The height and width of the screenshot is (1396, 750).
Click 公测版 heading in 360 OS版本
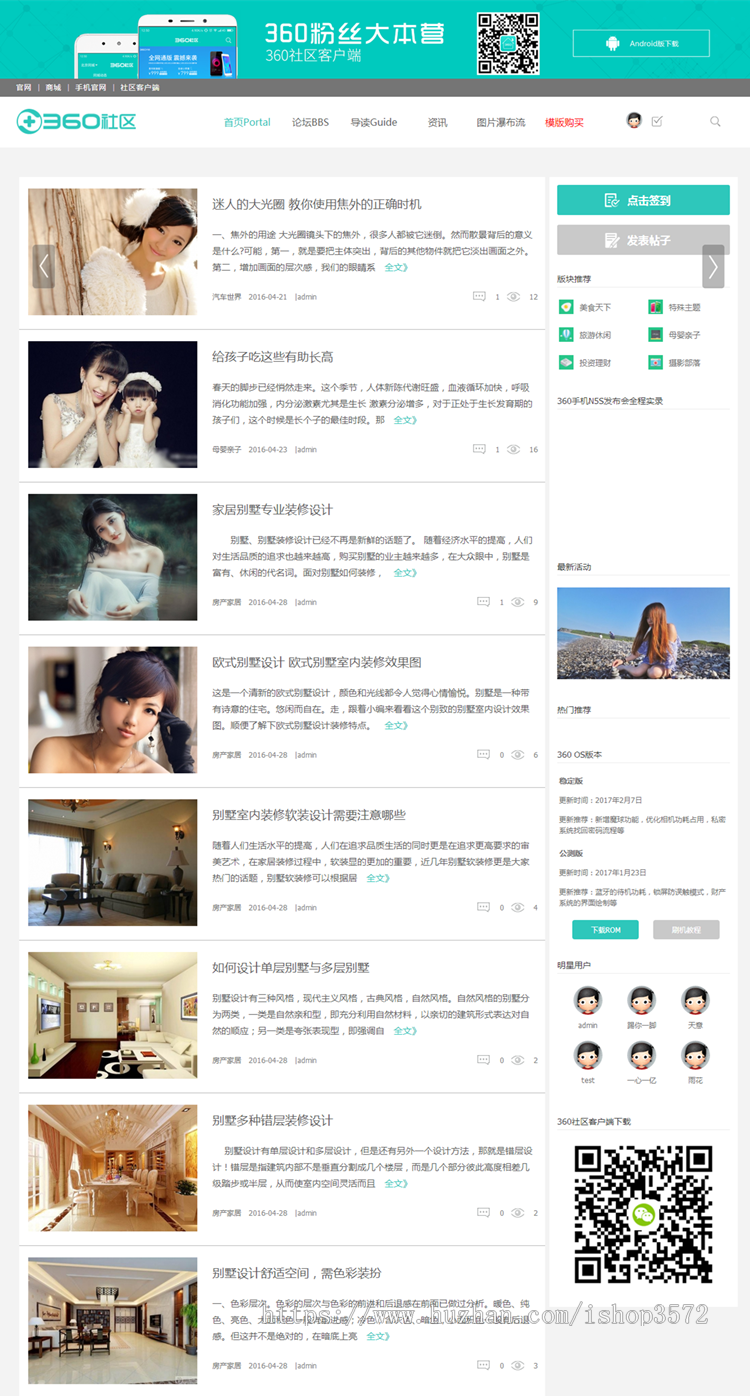[571, 853]
